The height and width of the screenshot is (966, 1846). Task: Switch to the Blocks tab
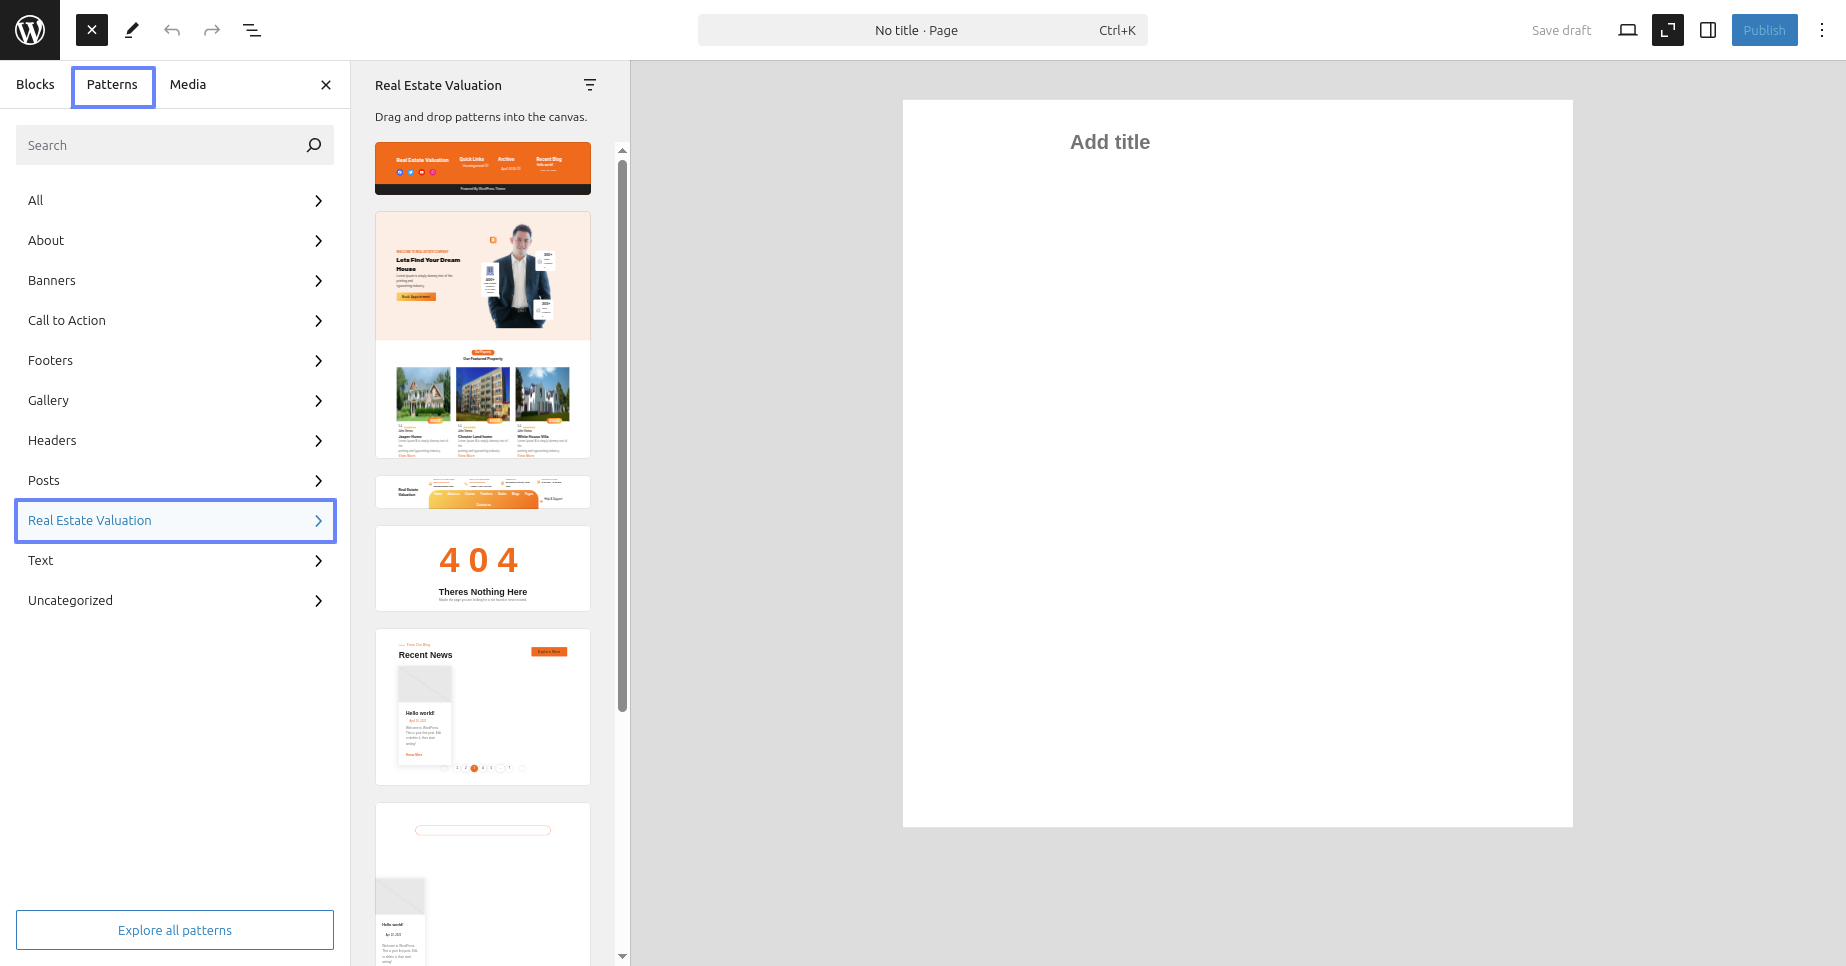click(35, 85)
